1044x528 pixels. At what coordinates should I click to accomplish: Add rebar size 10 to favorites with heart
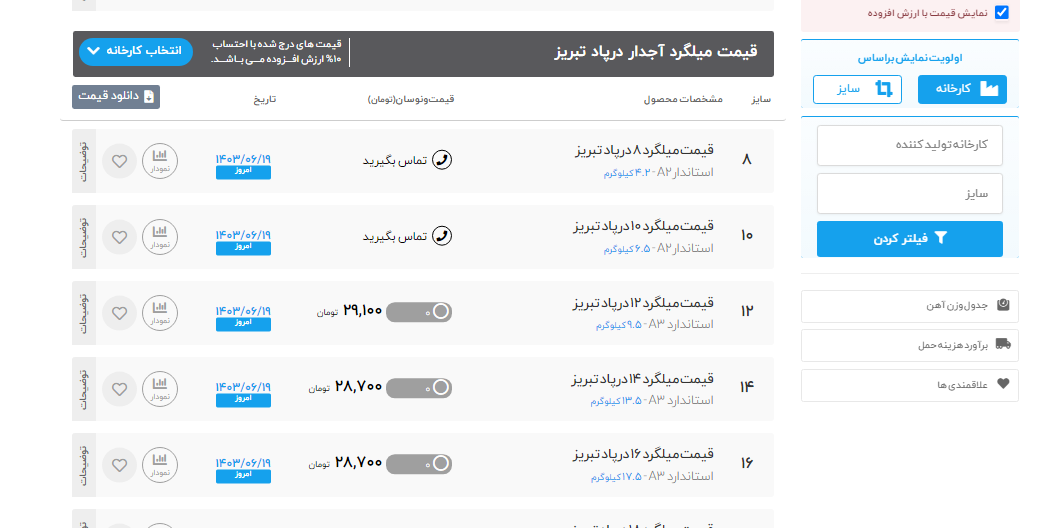coord(119,237)
